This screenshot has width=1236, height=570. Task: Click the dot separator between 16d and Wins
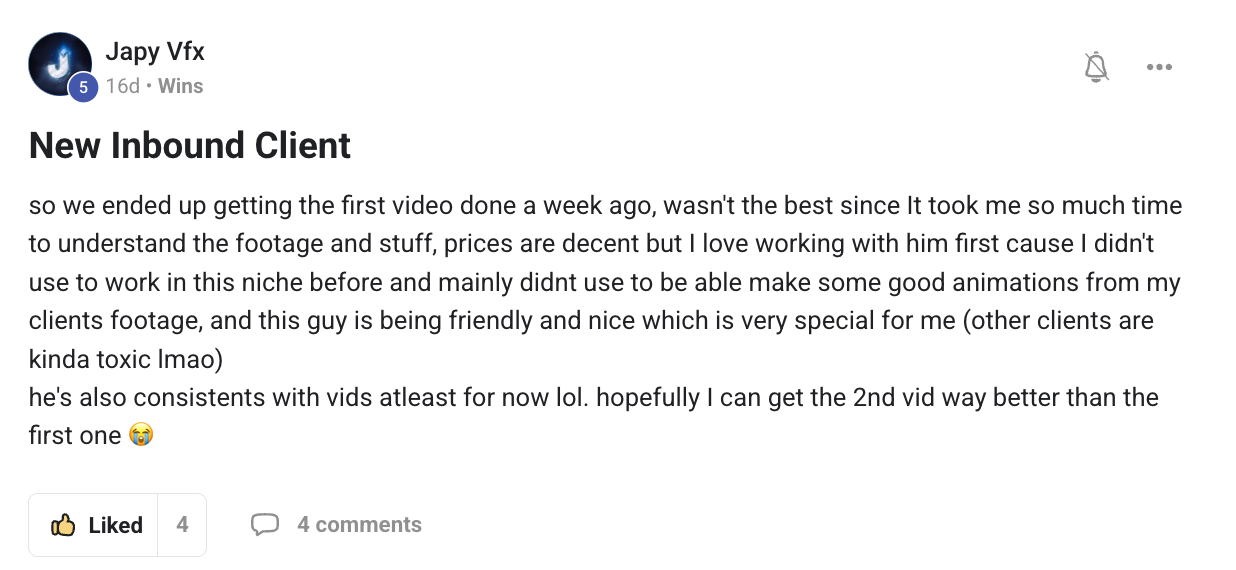click(x=149, y=86)
